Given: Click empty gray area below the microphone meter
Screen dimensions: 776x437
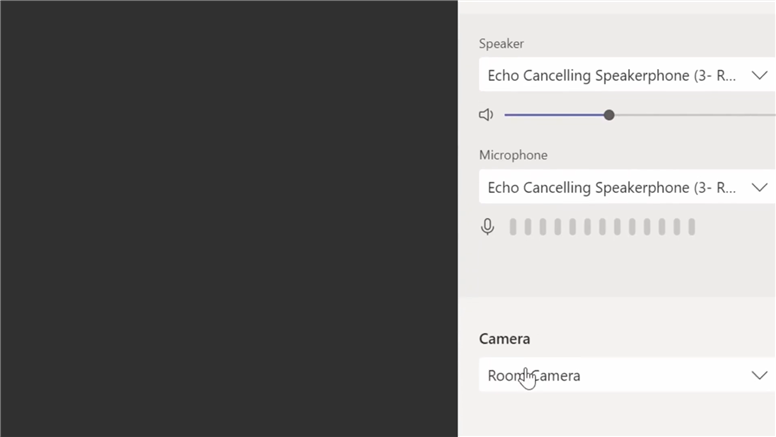Looking at the screenshot, I should (615, 268).
